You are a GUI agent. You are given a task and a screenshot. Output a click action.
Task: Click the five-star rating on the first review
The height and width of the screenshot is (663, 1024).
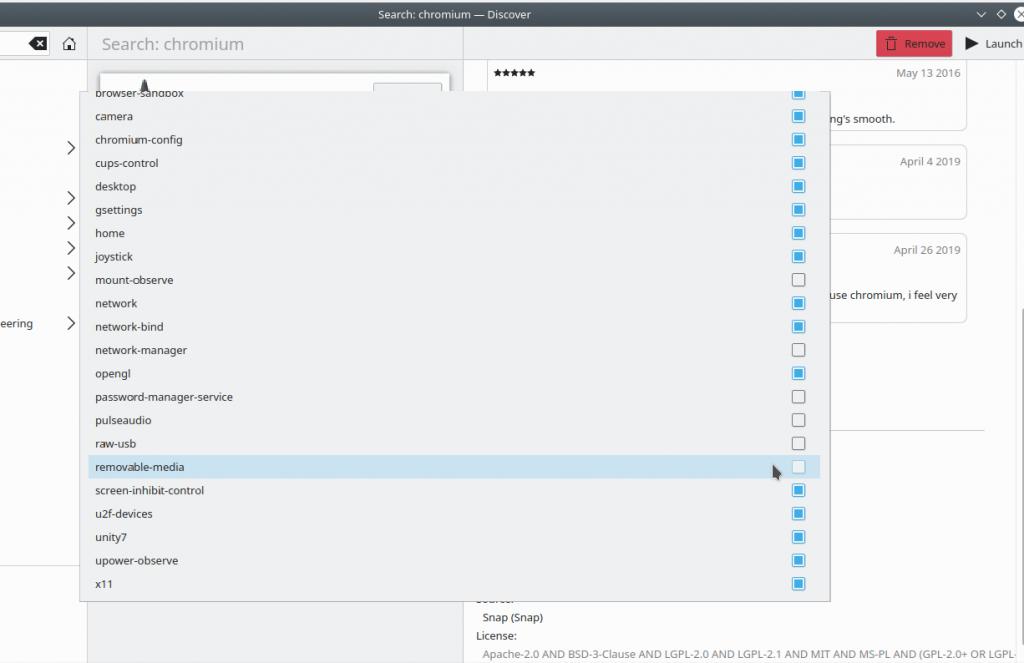point(515,73)
